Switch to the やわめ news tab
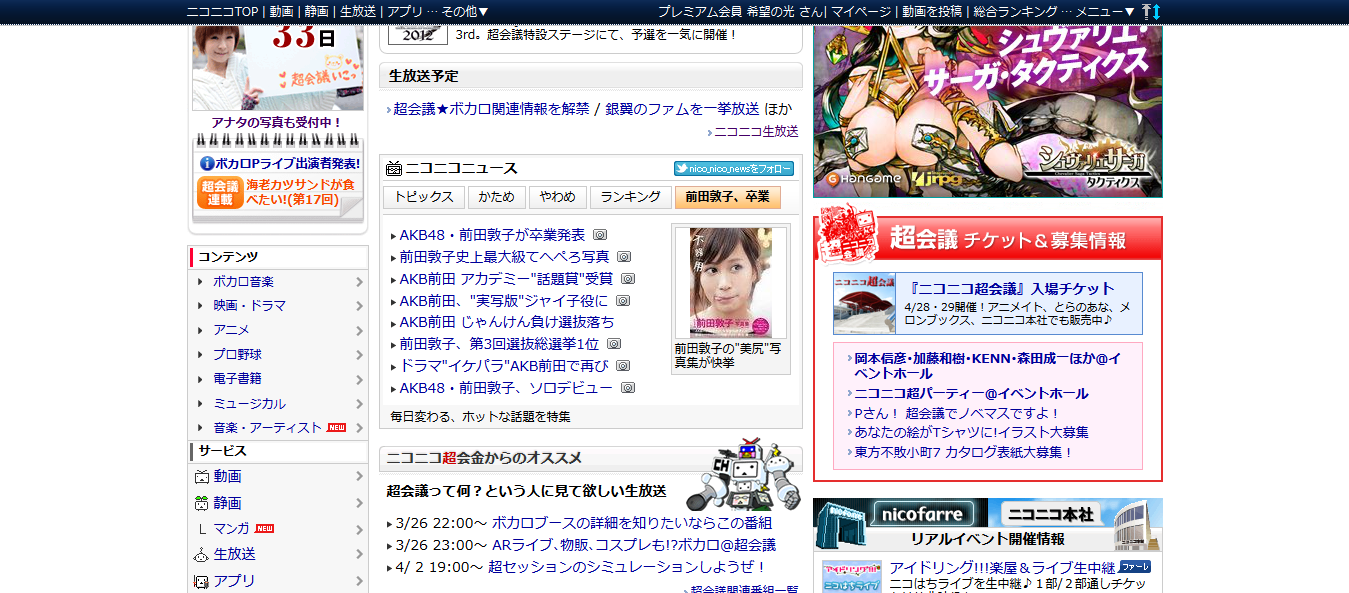The height and width of the screenshot is (593, 1349). pos(557,197)
